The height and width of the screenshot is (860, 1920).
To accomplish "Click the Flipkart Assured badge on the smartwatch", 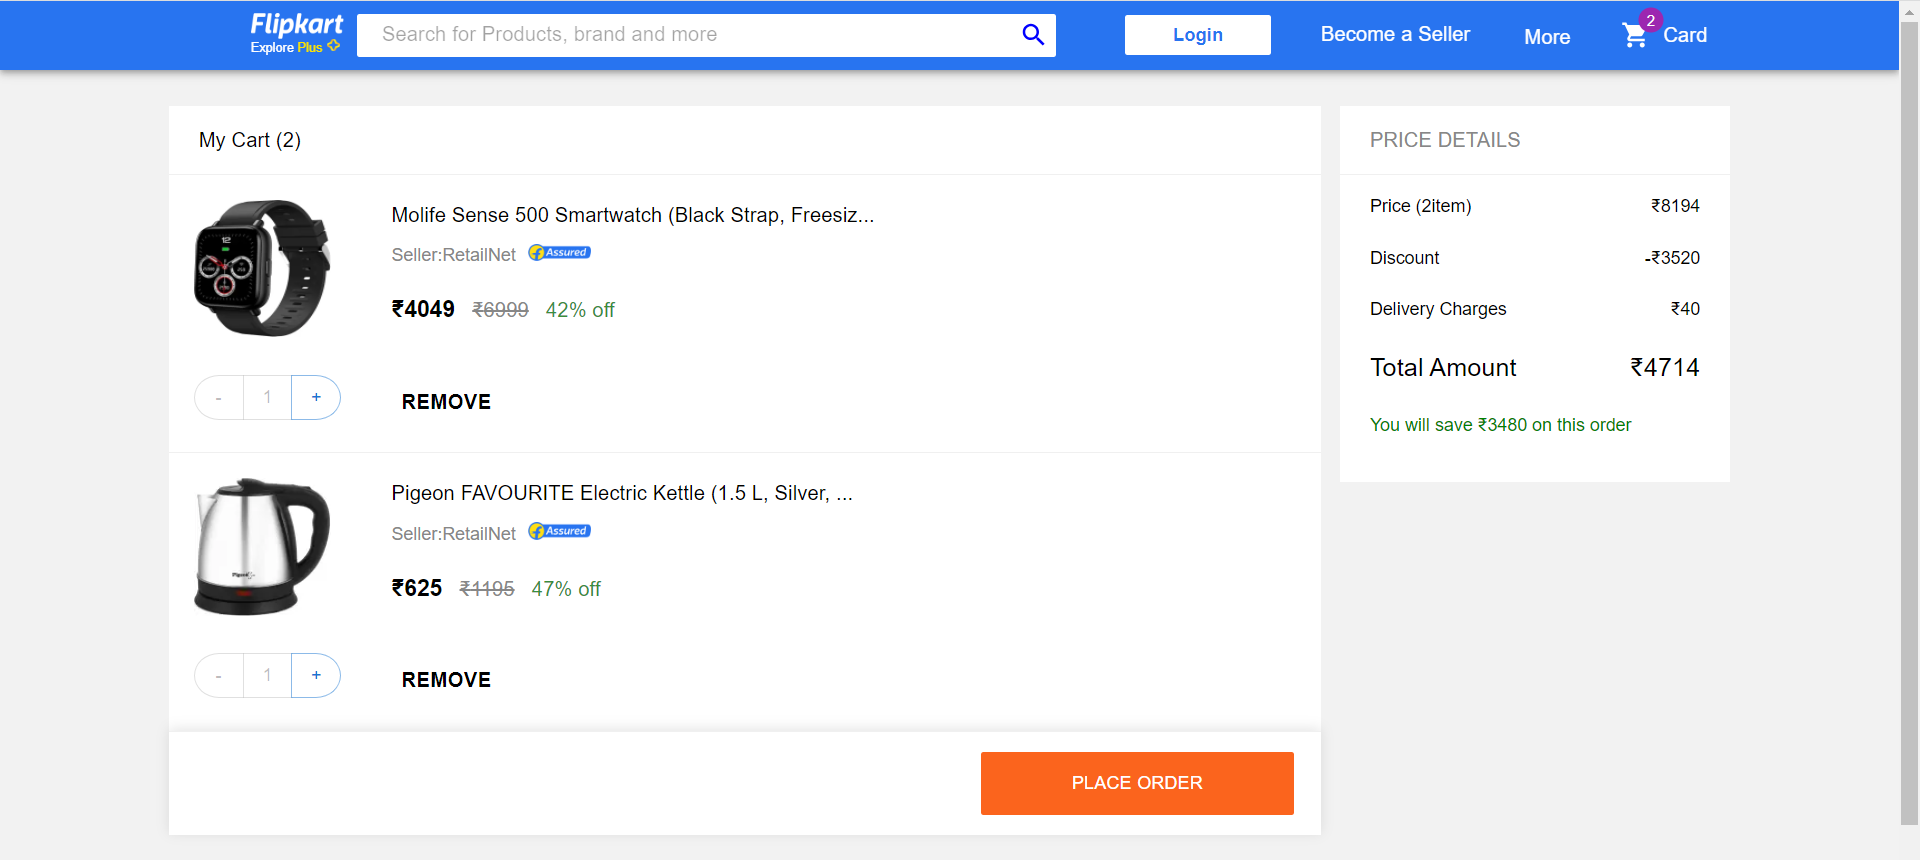I will 558,252.
